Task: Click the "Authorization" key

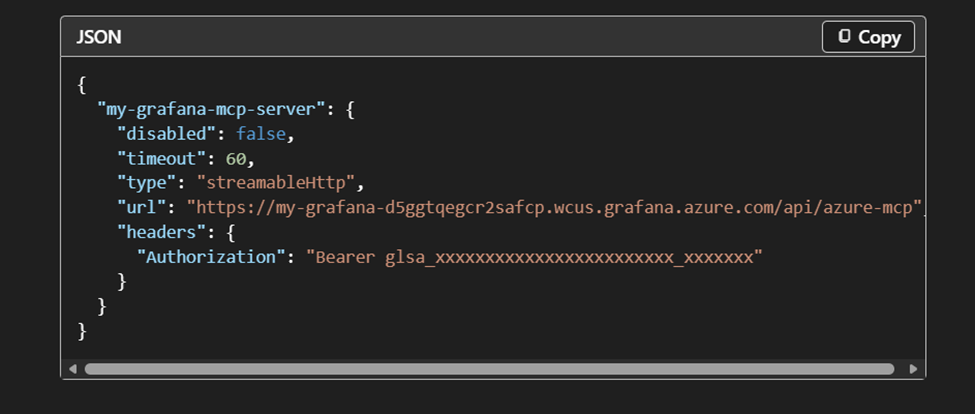Action: (x=211, y=257)
